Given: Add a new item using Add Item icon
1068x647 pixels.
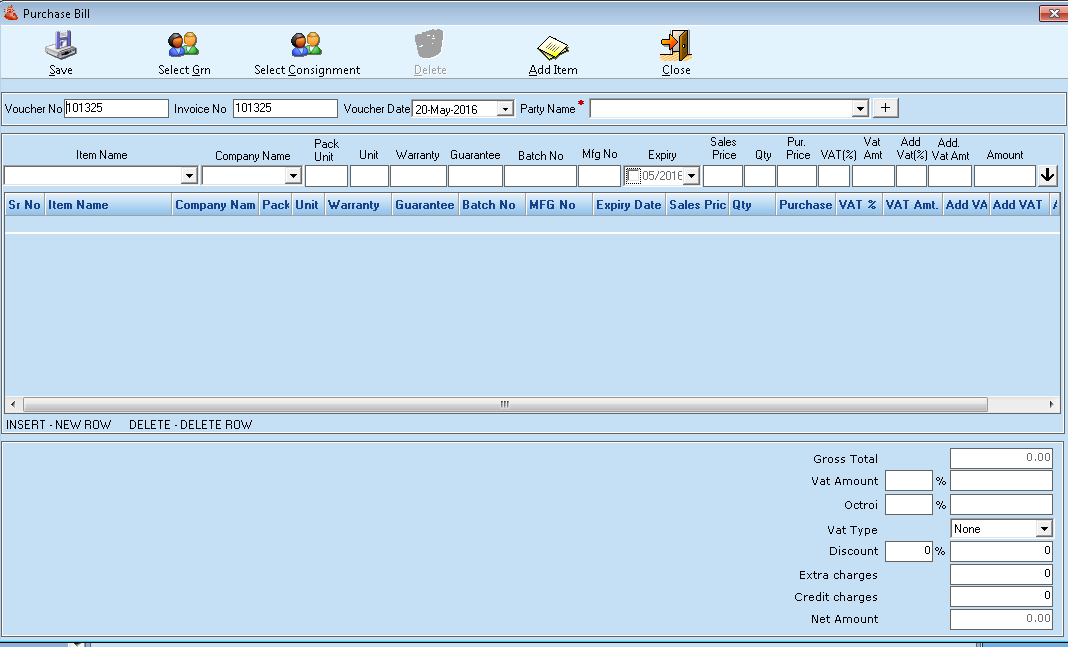Looking at the screenshot, I should point(553,50).
